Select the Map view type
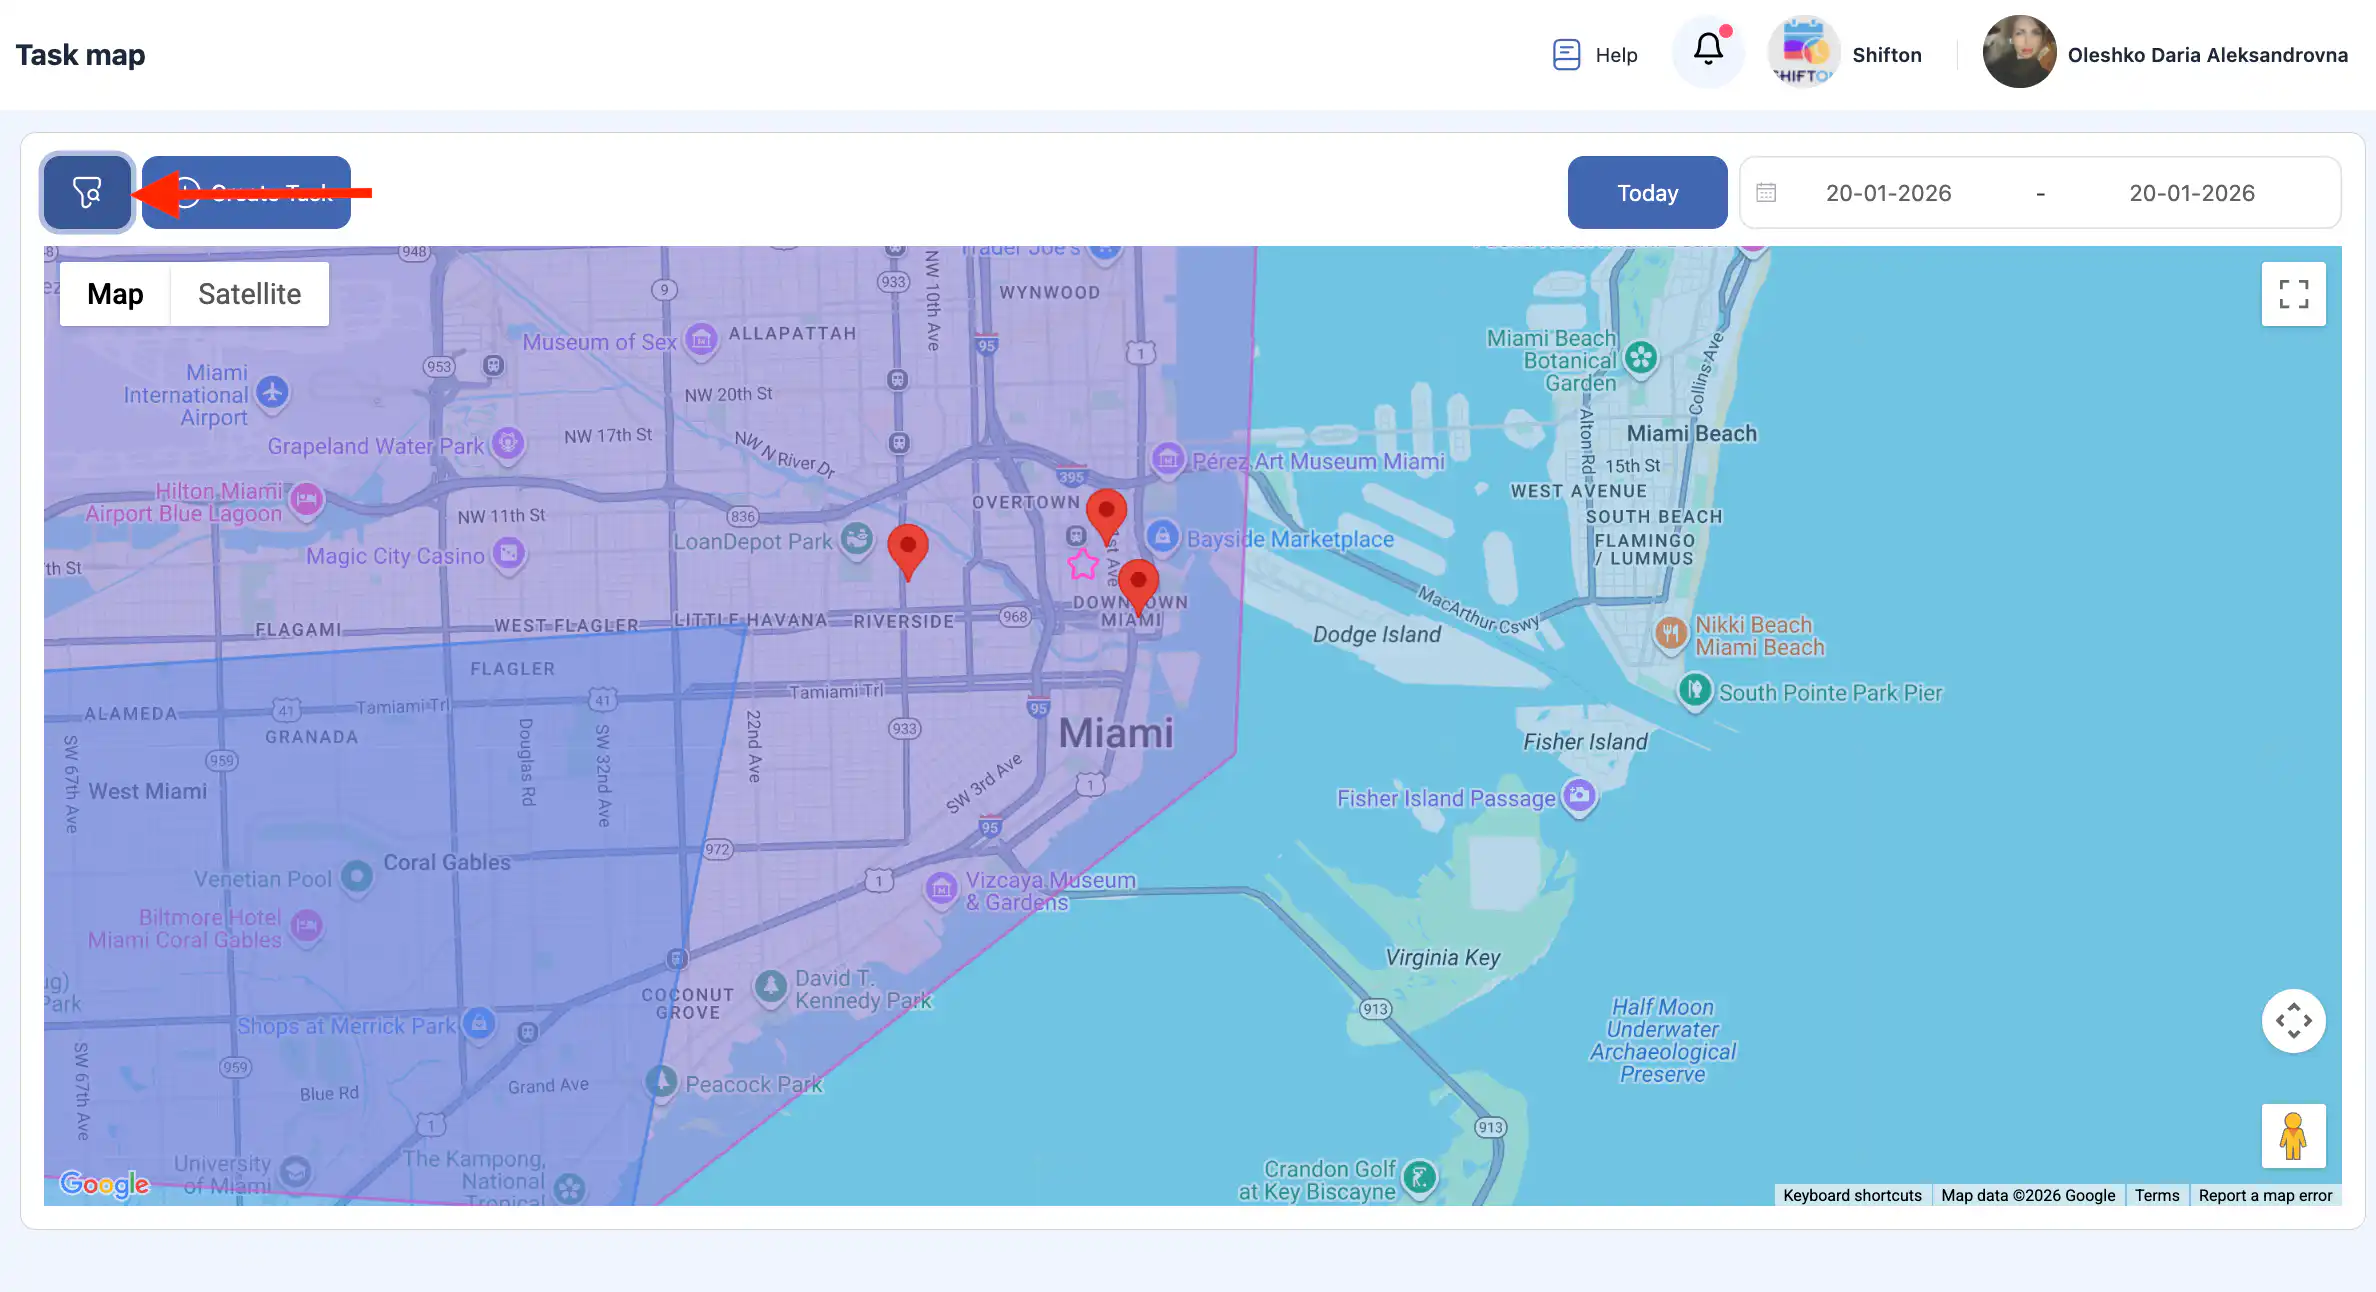 point(115,294)
